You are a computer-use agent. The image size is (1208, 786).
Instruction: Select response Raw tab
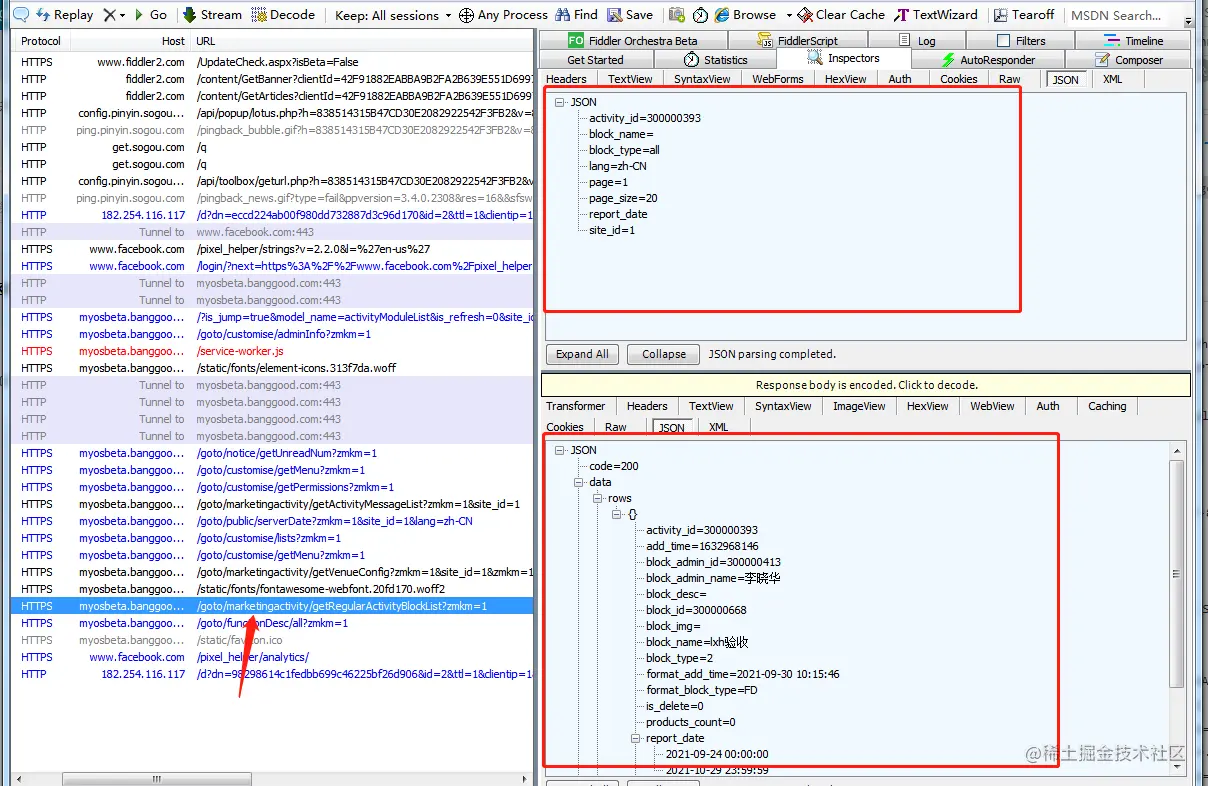[x=616, y=427]
